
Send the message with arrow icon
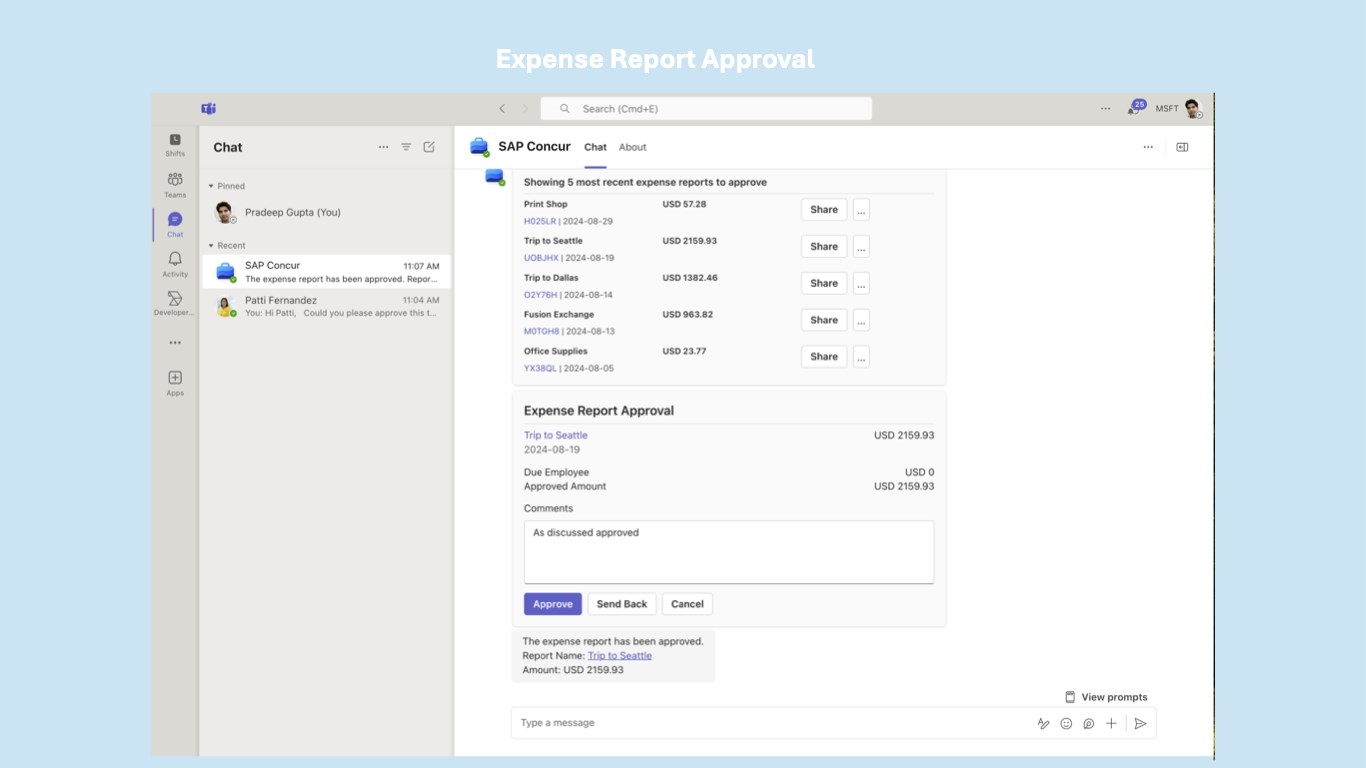click(1140, 723)
